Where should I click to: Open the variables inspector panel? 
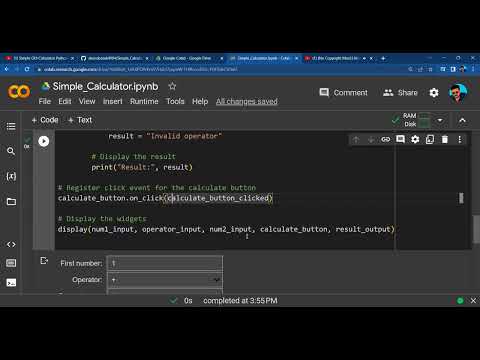point(11,176)
